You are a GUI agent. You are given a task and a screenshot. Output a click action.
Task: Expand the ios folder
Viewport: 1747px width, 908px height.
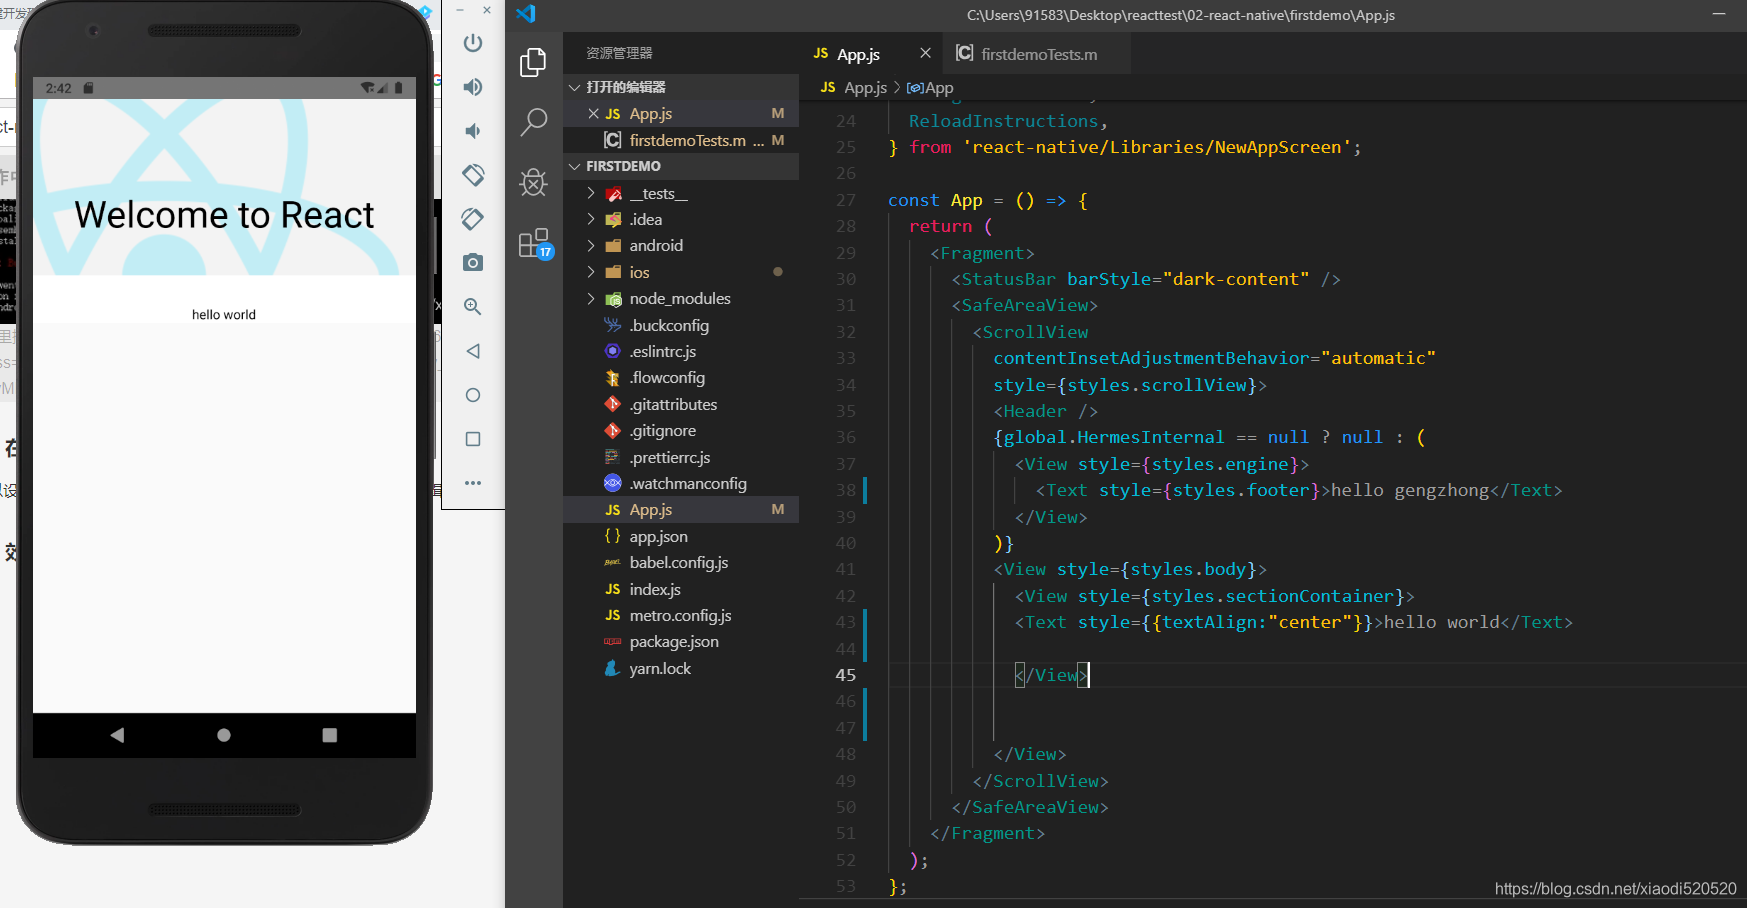coord(591,272)
